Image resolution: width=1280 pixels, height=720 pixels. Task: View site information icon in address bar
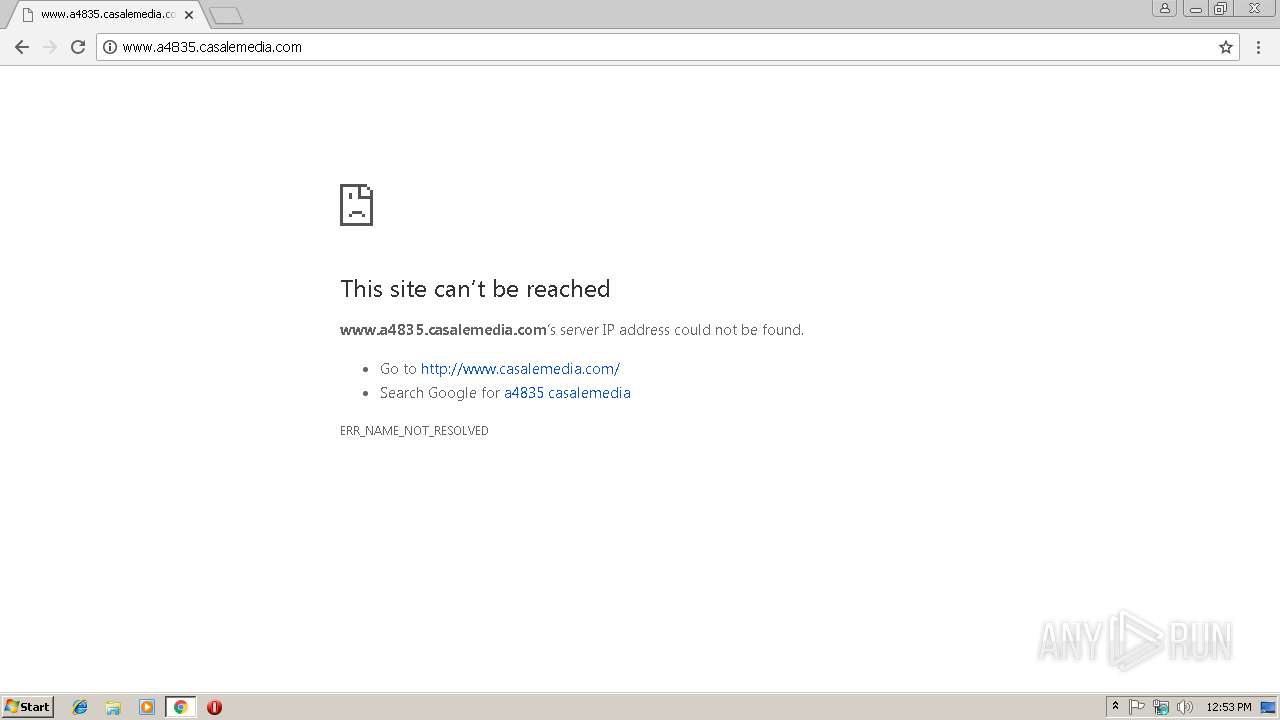point(110,47)
